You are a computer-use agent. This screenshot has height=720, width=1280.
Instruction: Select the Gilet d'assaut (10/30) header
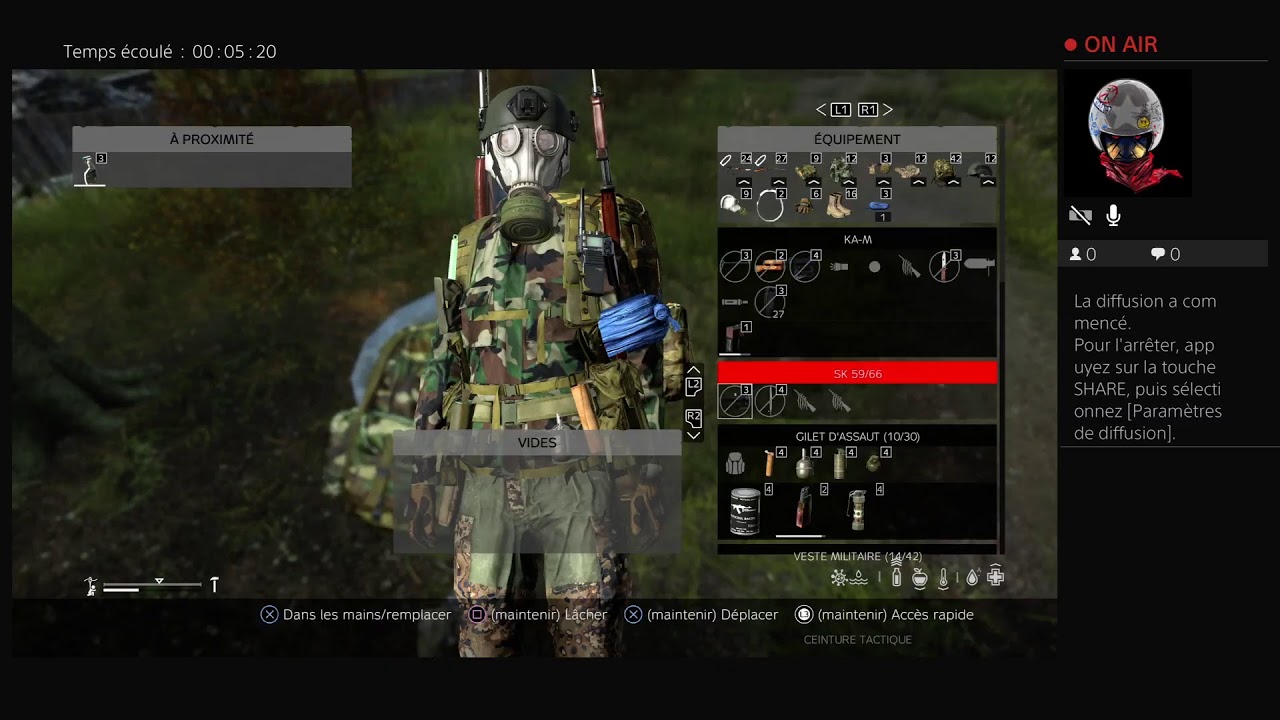(857, 436)
